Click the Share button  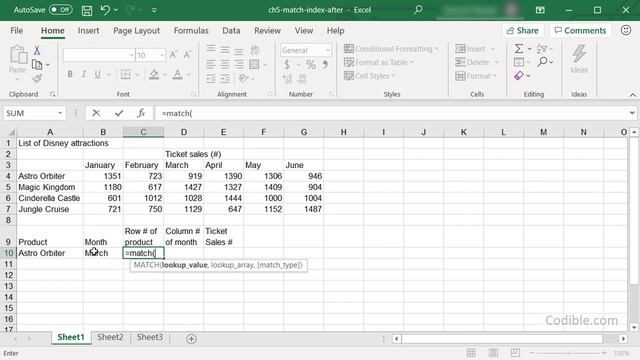(522, 31)
